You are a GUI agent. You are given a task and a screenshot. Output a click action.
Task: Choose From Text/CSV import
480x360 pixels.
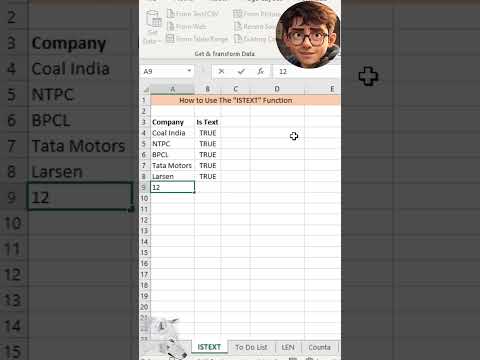click(x=192, y=14)
